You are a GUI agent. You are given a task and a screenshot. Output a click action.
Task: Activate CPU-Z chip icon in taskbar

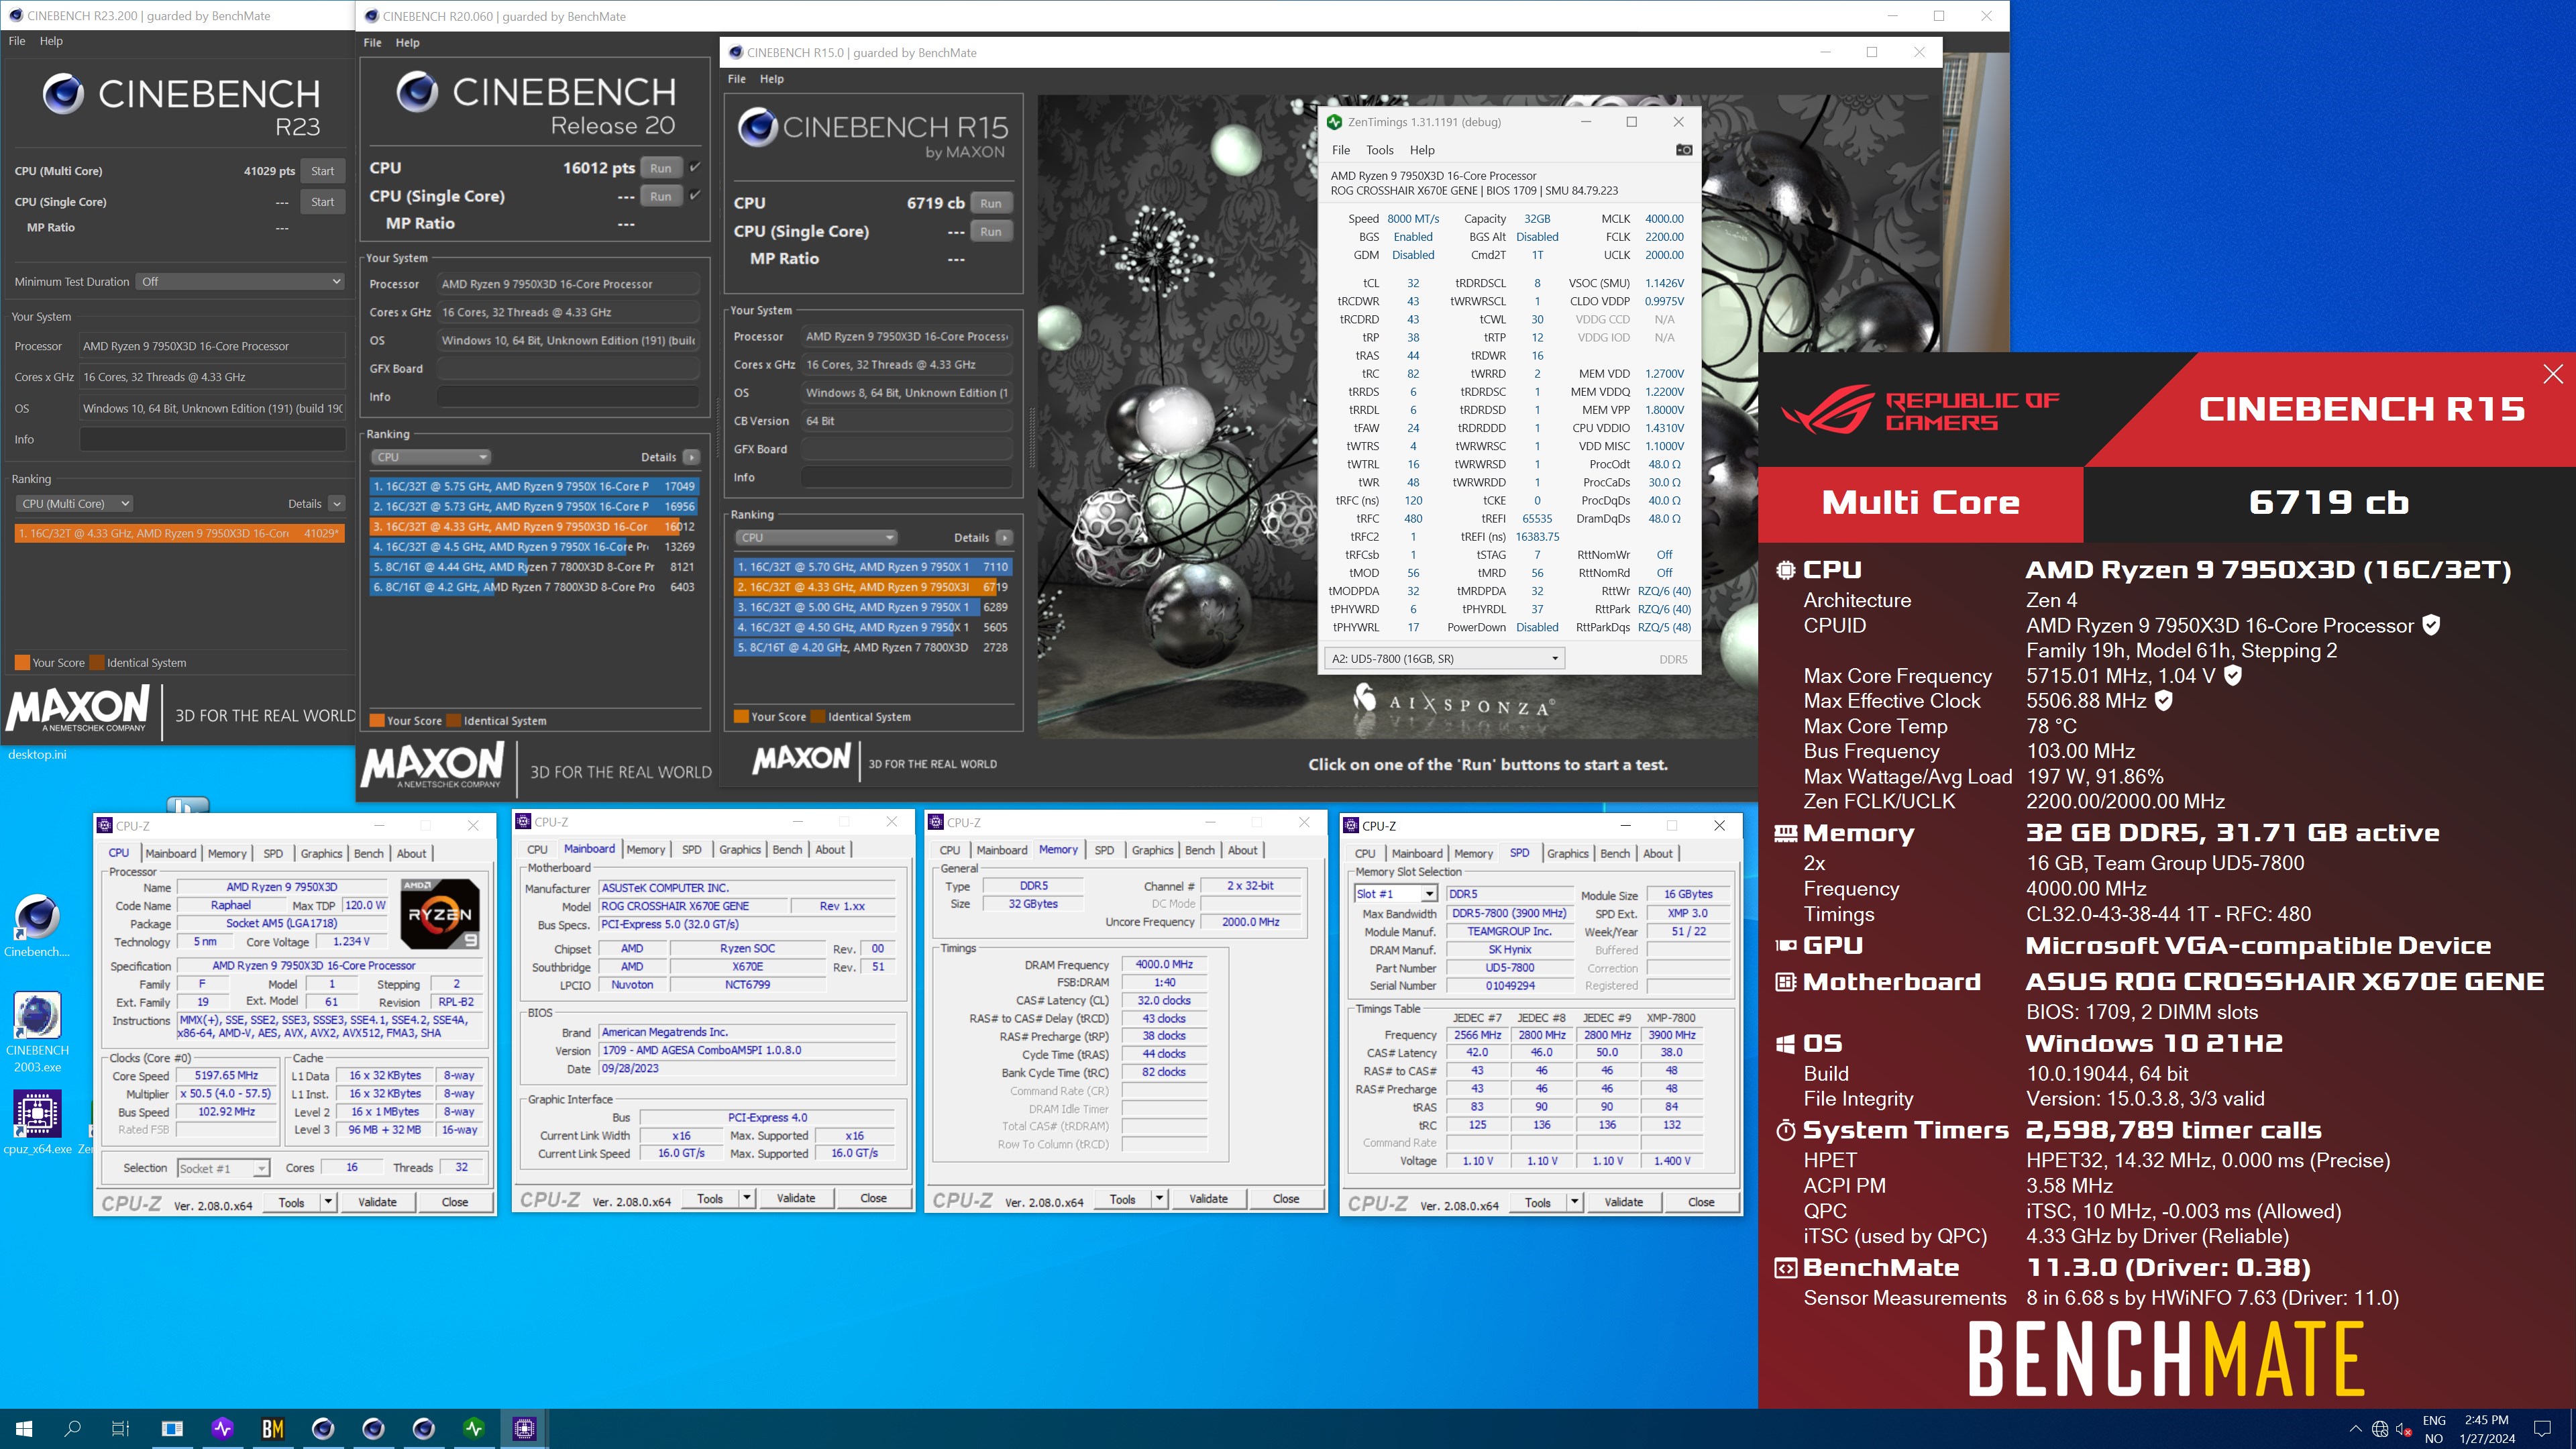tap(524, 1428)
